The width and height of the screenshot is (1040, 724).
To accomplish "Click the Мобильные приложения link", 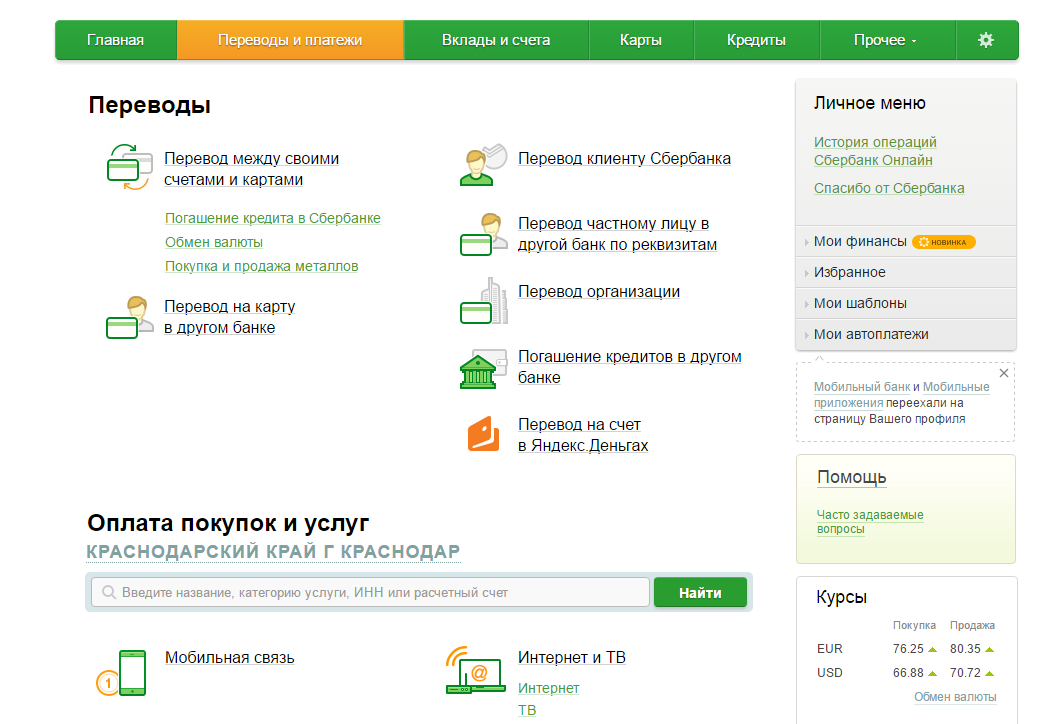I will pos(901,394).
